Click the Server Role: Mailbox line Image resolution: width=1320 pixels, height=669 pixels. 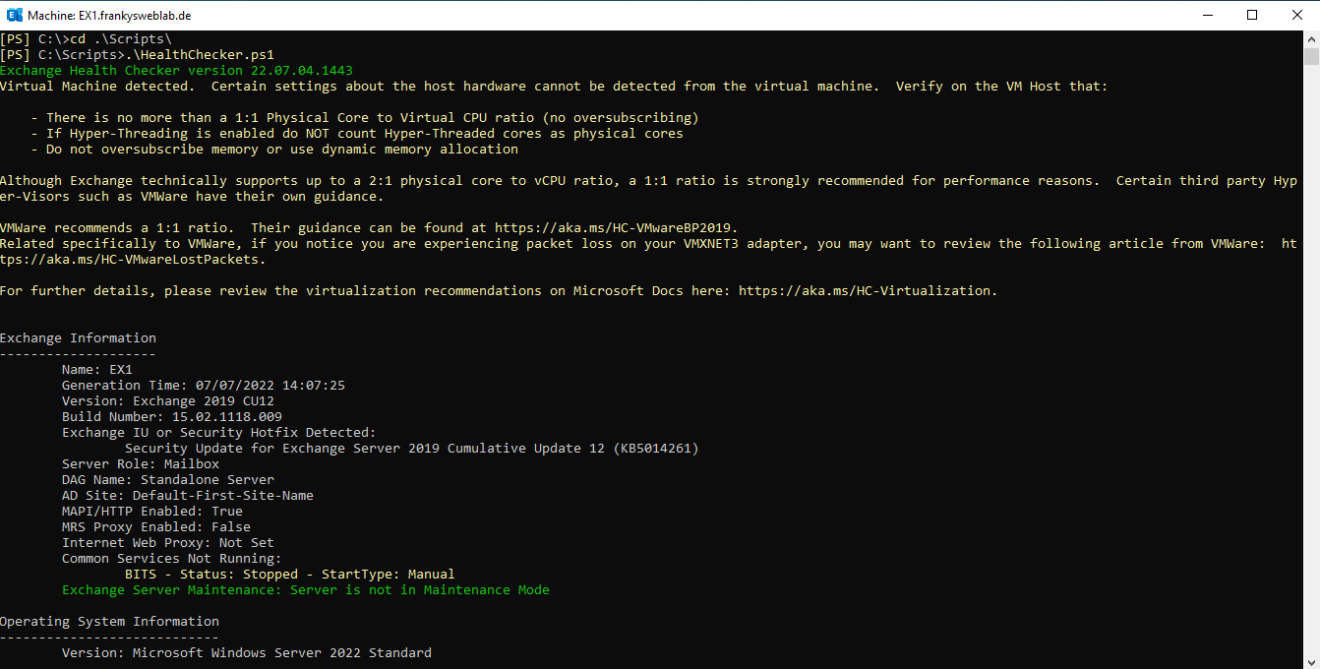pyautogui.click(x=140, y=464)
